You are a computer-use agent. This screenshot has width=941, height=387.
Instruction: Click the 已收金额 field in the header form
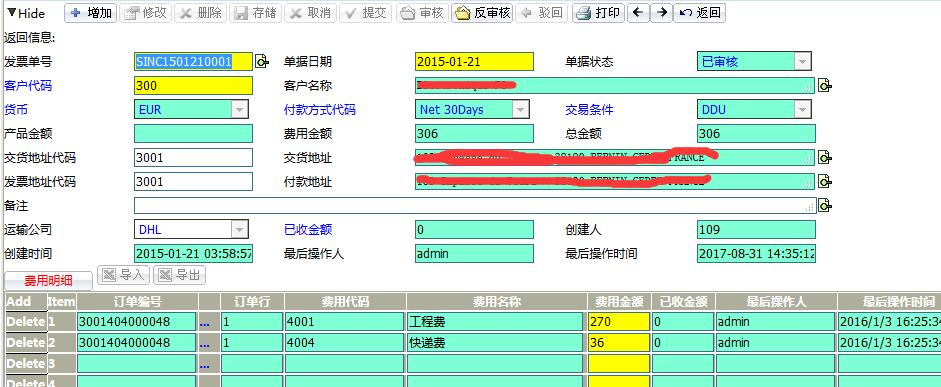click(x=474, y=229)
